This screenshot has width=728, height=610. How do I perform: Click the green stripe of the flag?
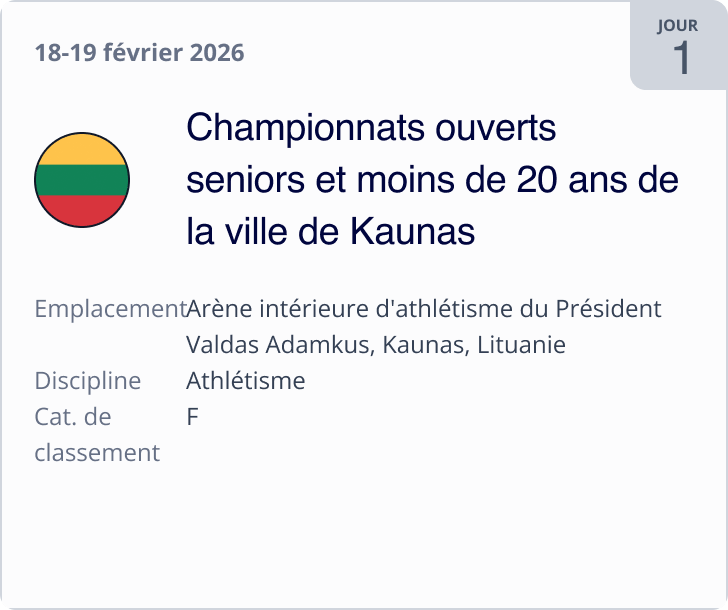tap(82, 180)
